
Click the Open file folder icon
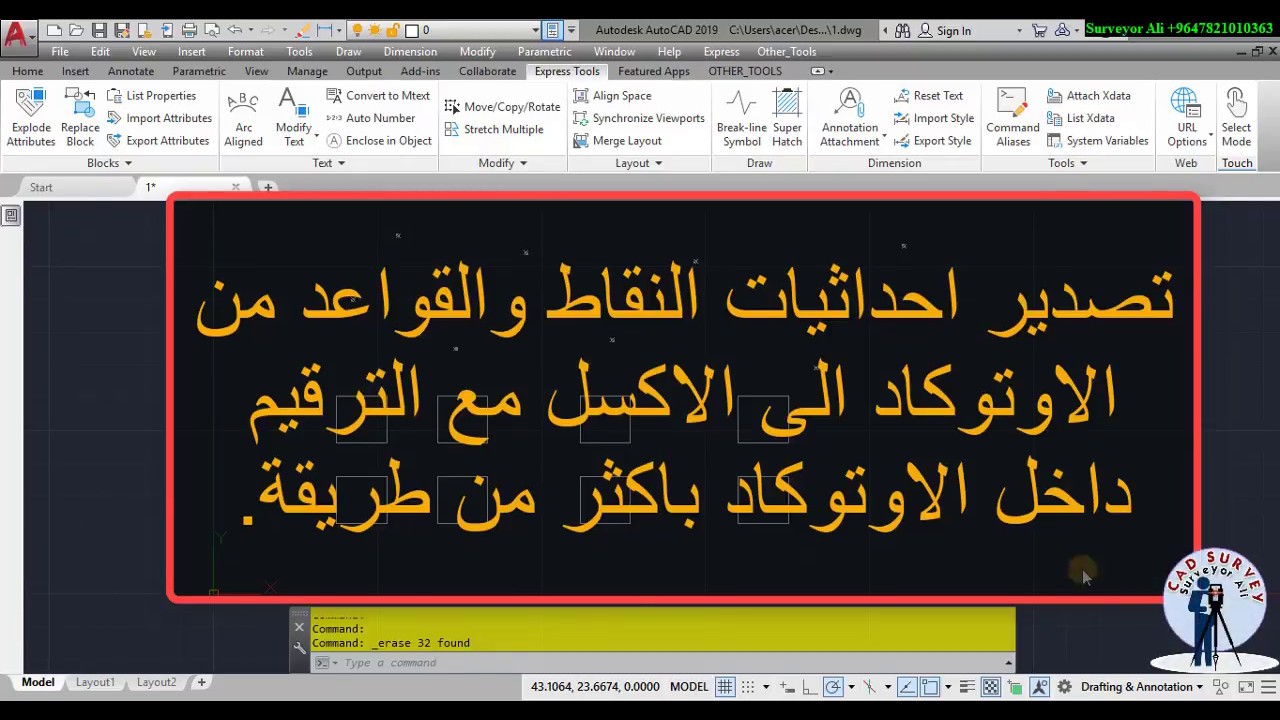pos(76,31)
